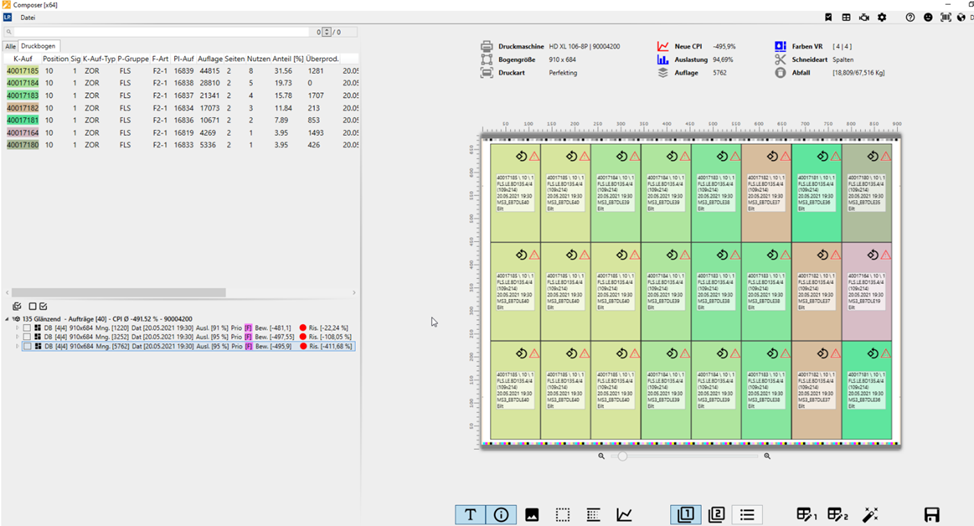
Task: Click the barcode scanner icon
Action: [x=946, y=17]
